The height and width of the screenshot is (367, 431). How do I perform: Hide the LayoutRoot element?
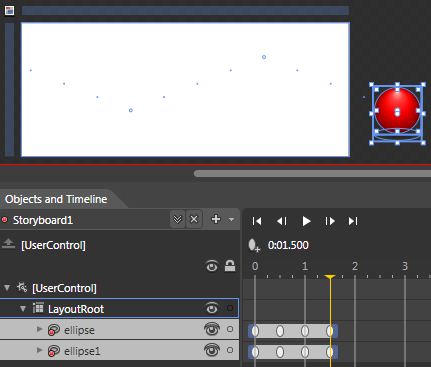tap(212, 308)
